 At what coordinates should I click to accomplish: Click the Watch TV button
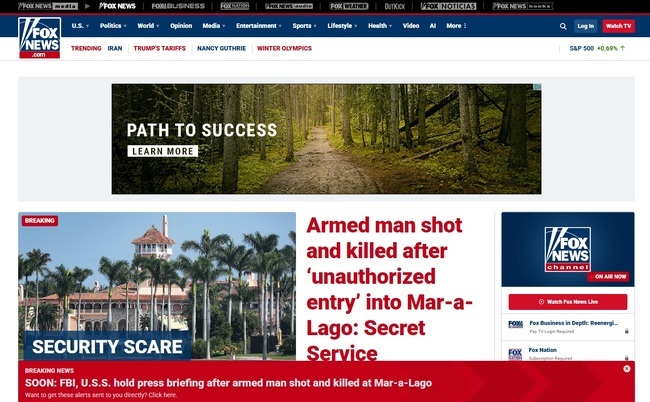pyautogui.click(x=618, y=26)
